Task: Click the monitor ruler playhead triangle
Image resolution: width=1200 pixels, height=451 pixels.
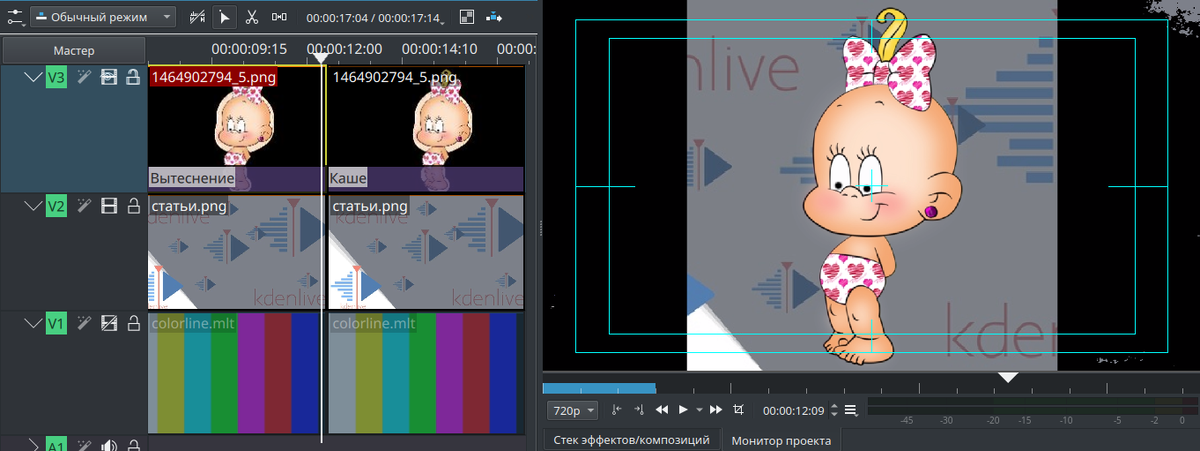Action: click(1008, 377)
